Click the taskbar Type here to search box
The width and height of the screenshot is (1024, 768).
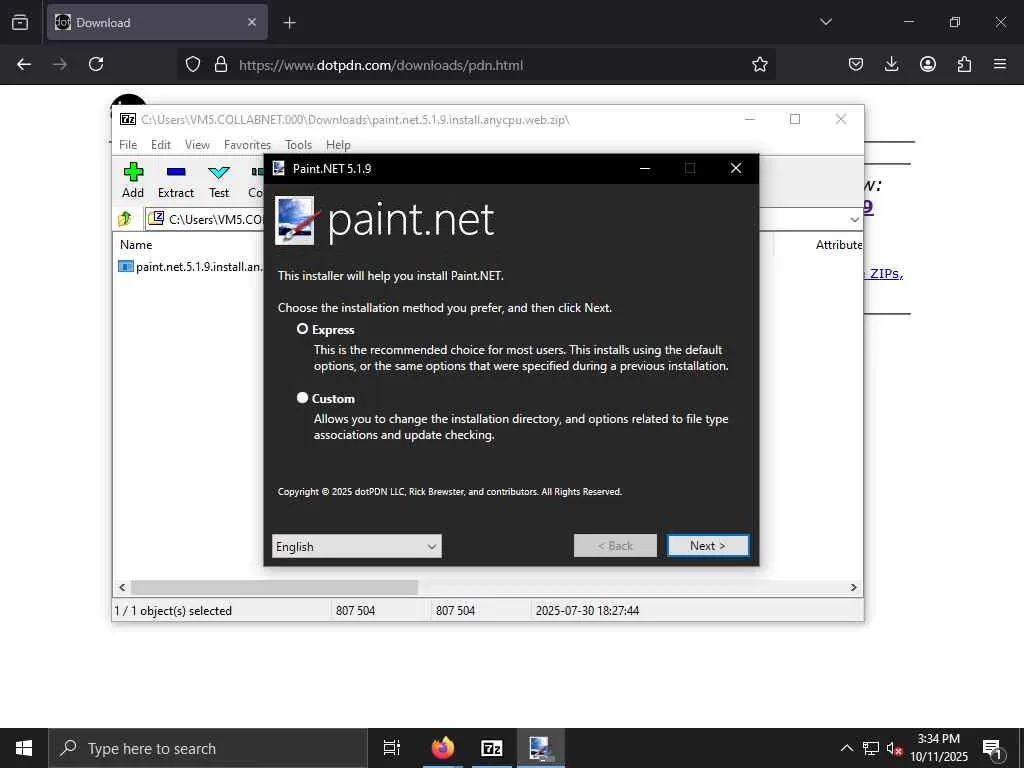208,748
